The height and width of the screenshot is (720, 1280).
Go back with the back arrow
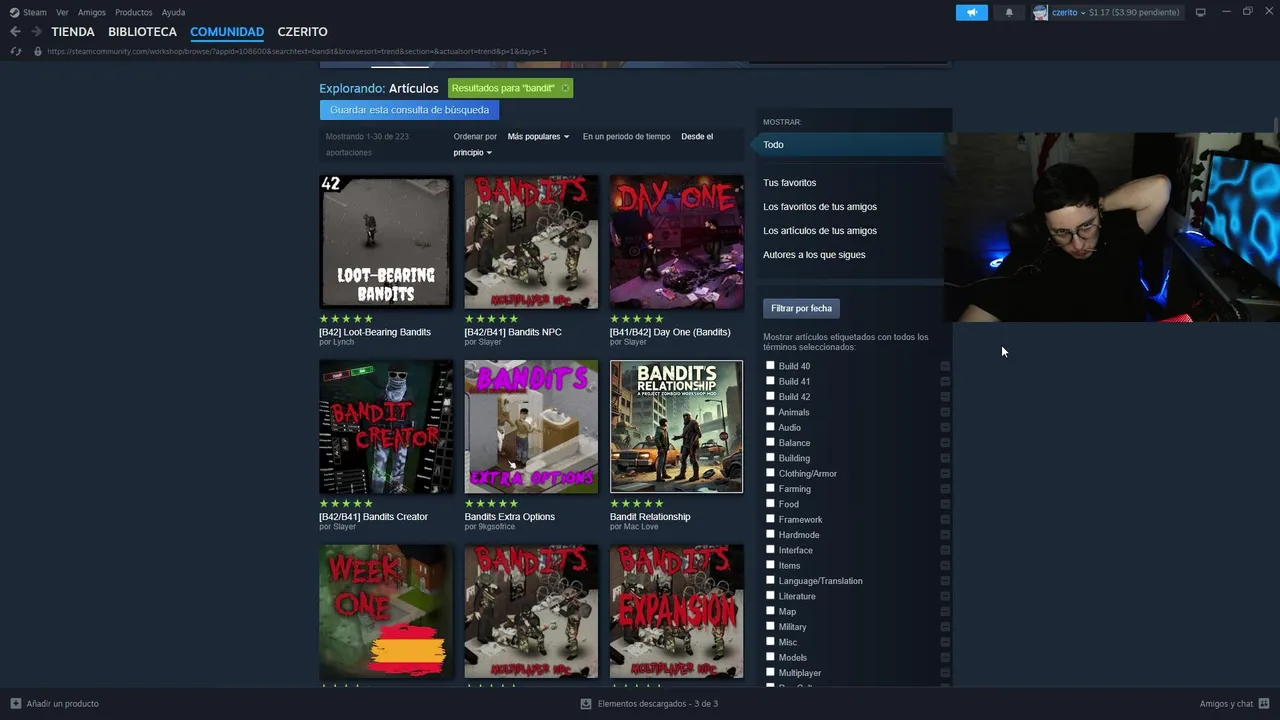(x=15, y=32)
